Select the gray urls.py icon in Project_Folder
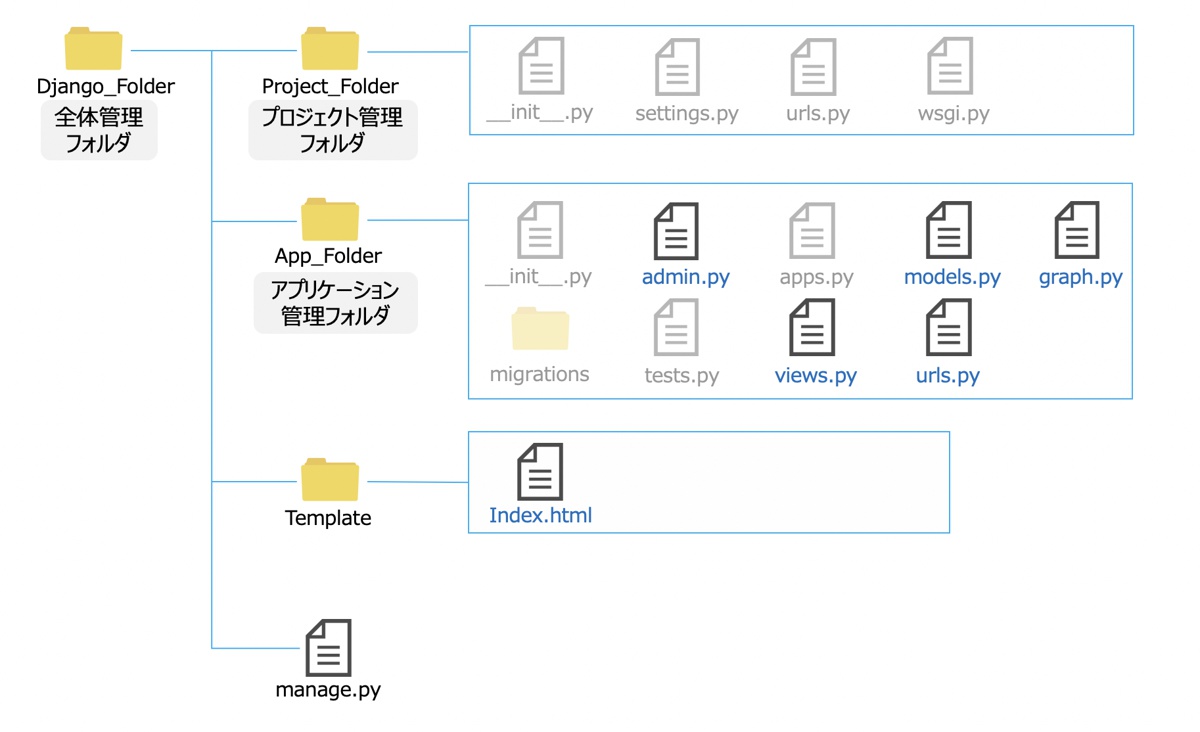This screenshot has width=1200, height=732. point(813,67)
